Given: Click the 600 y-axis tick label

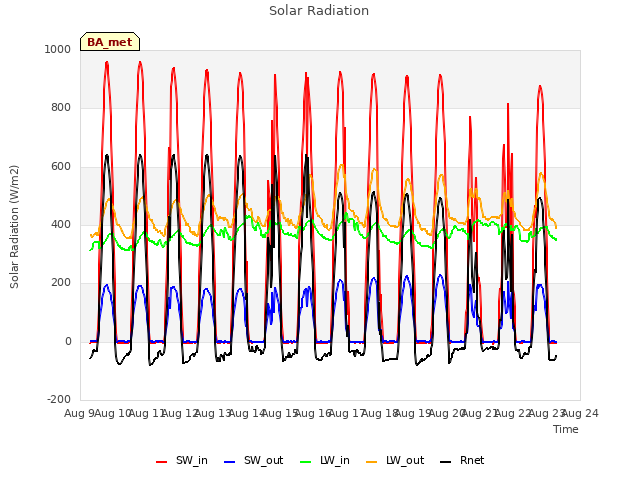Looking at the screenshot, I should [x=61, y=167].
